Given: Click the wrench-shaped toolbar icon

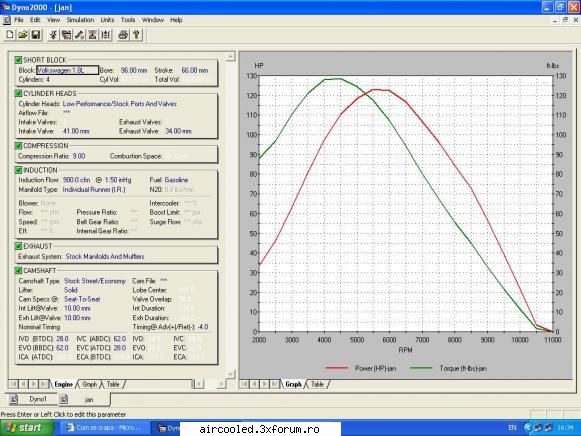Looking at the screenshot, I should point(79,35).
